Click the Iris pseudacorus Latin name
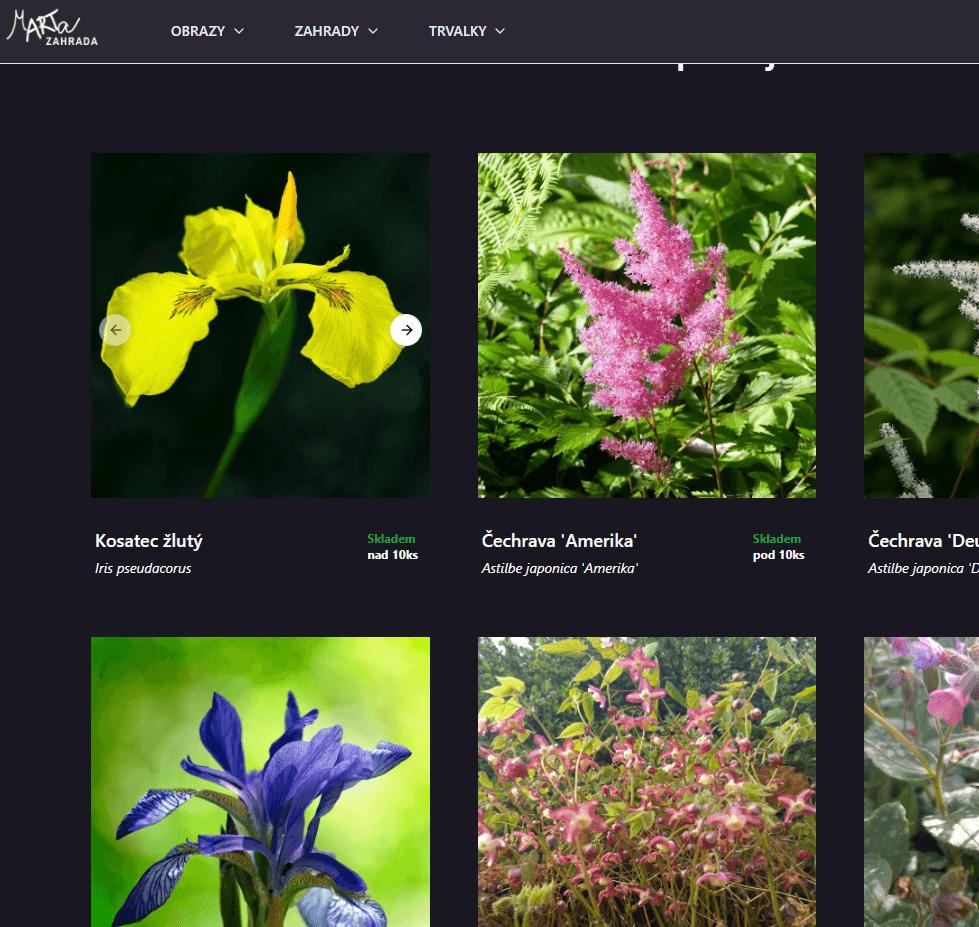 click(x=143, y=569)
